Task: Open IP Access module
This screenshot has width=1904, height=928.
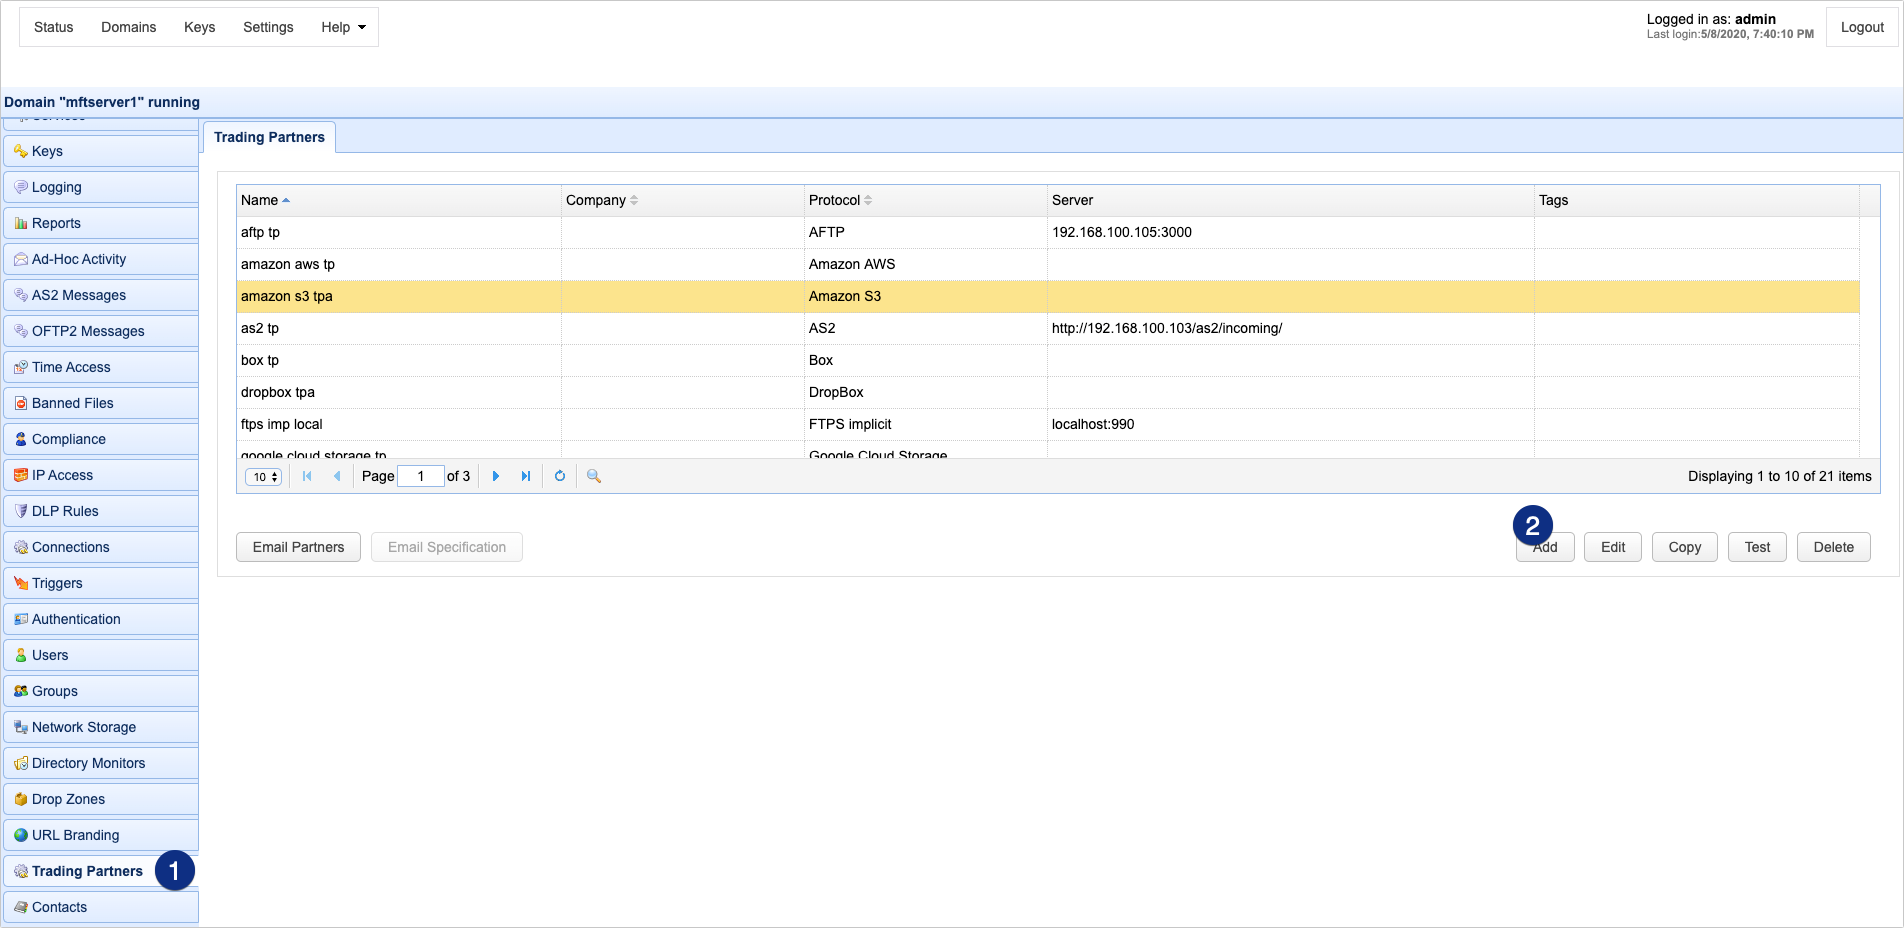Action: [100, 475]
